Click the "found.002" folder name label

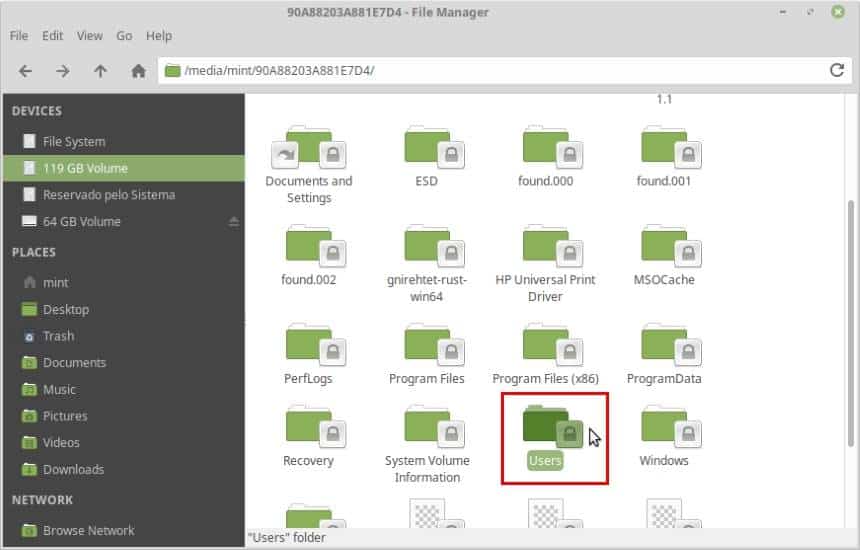tap(308, 280)
